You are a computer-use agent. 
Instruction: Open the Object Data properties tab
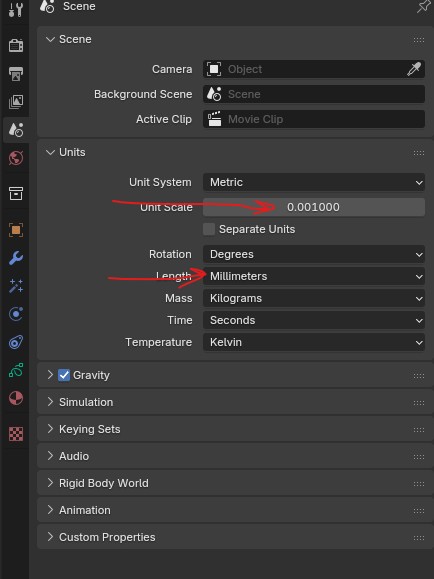point(16,370)
